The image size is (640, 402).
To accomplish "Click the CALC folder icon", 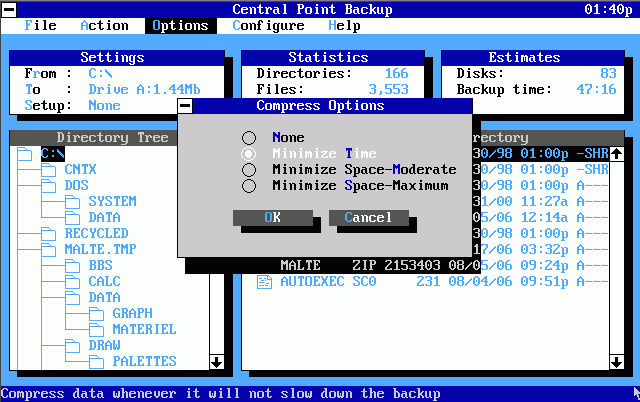I will [73, 282].
